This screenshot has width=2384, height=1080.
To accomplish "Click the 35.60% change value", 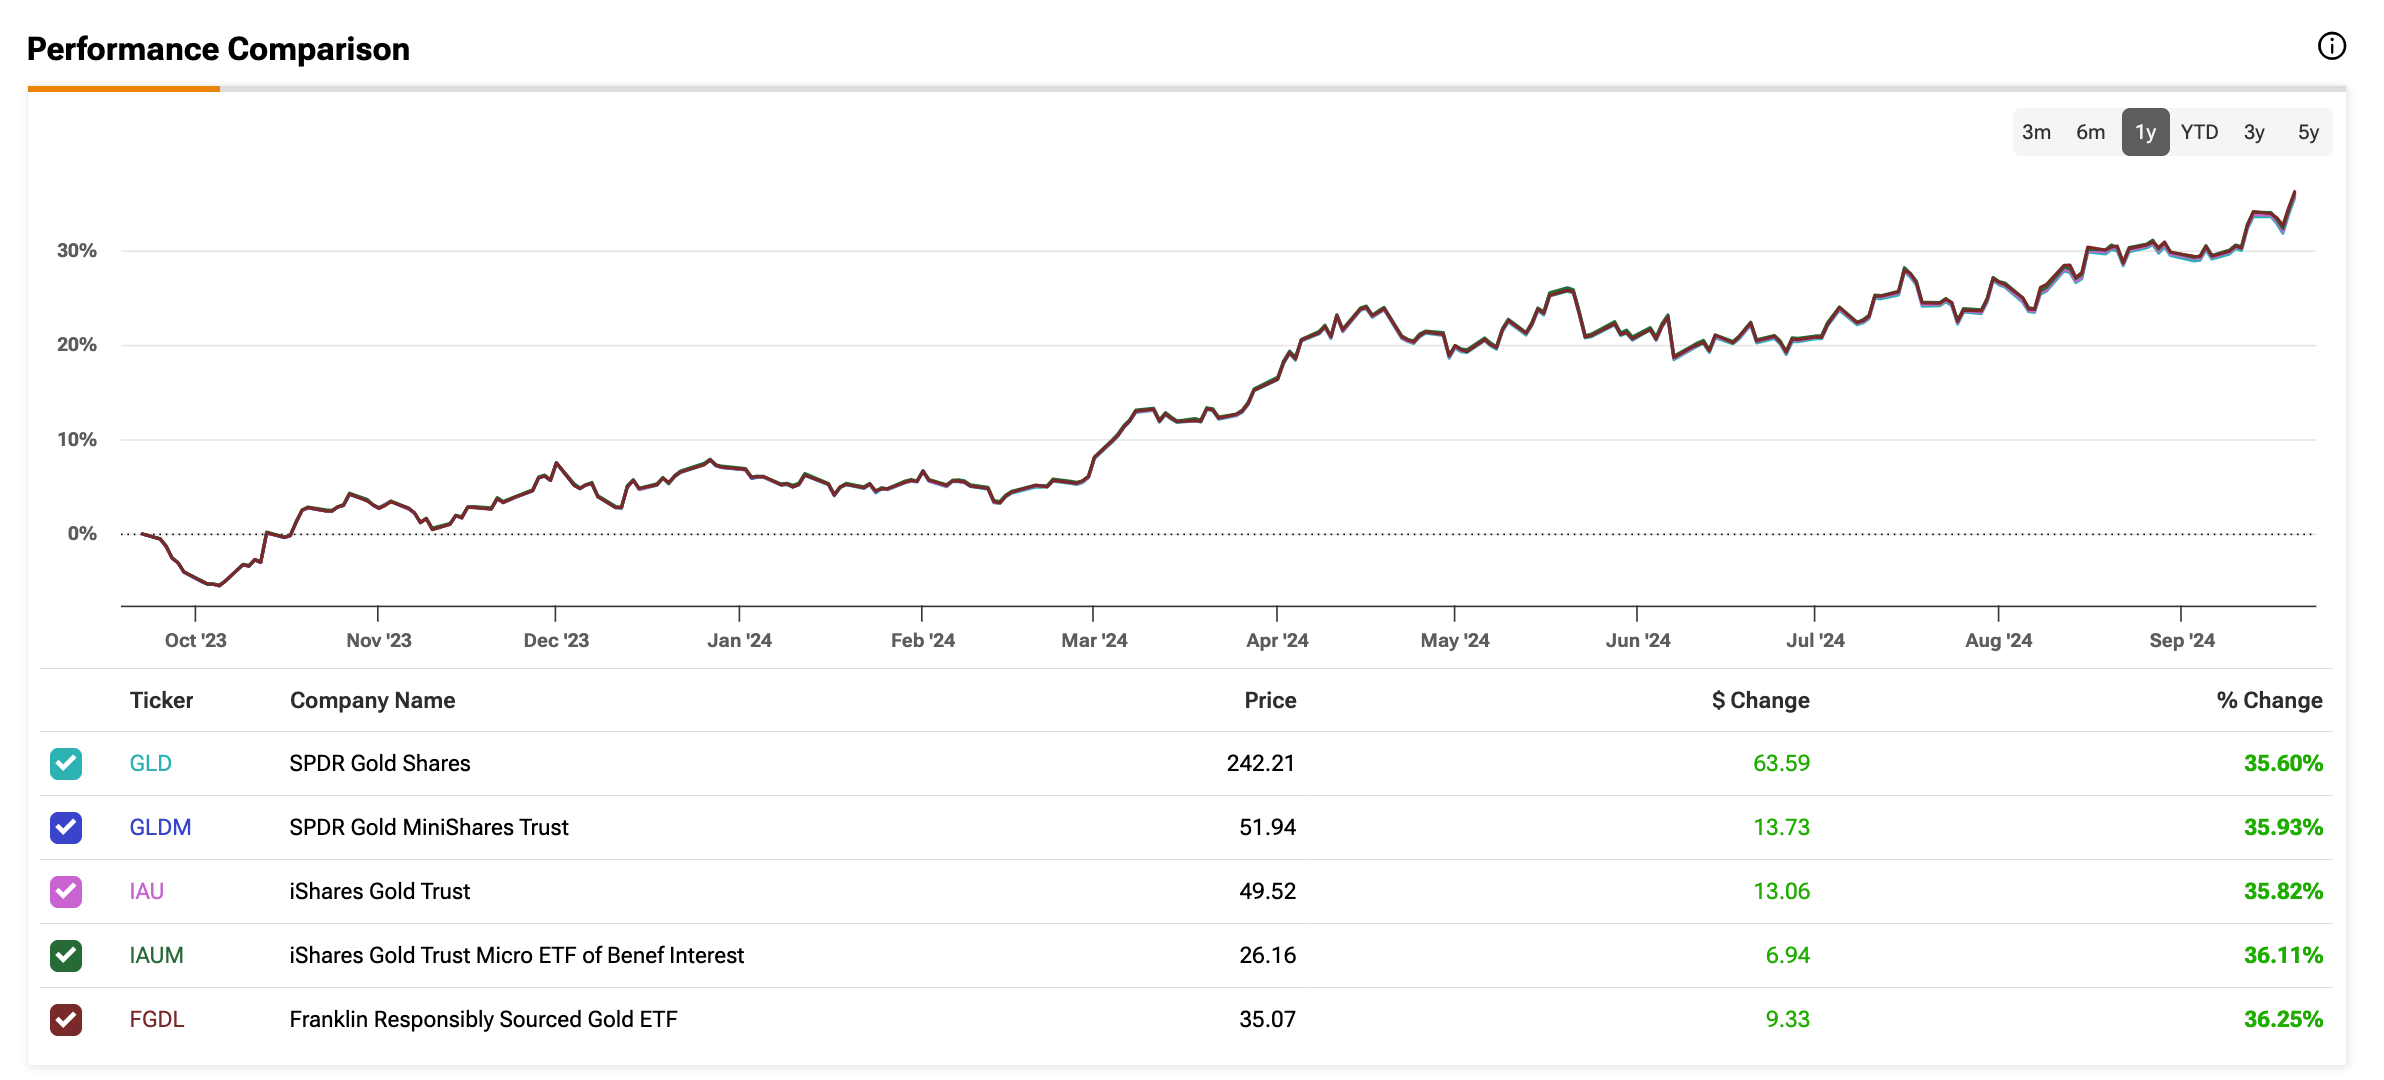I will pyautogui.click(x=2283, y=763).
